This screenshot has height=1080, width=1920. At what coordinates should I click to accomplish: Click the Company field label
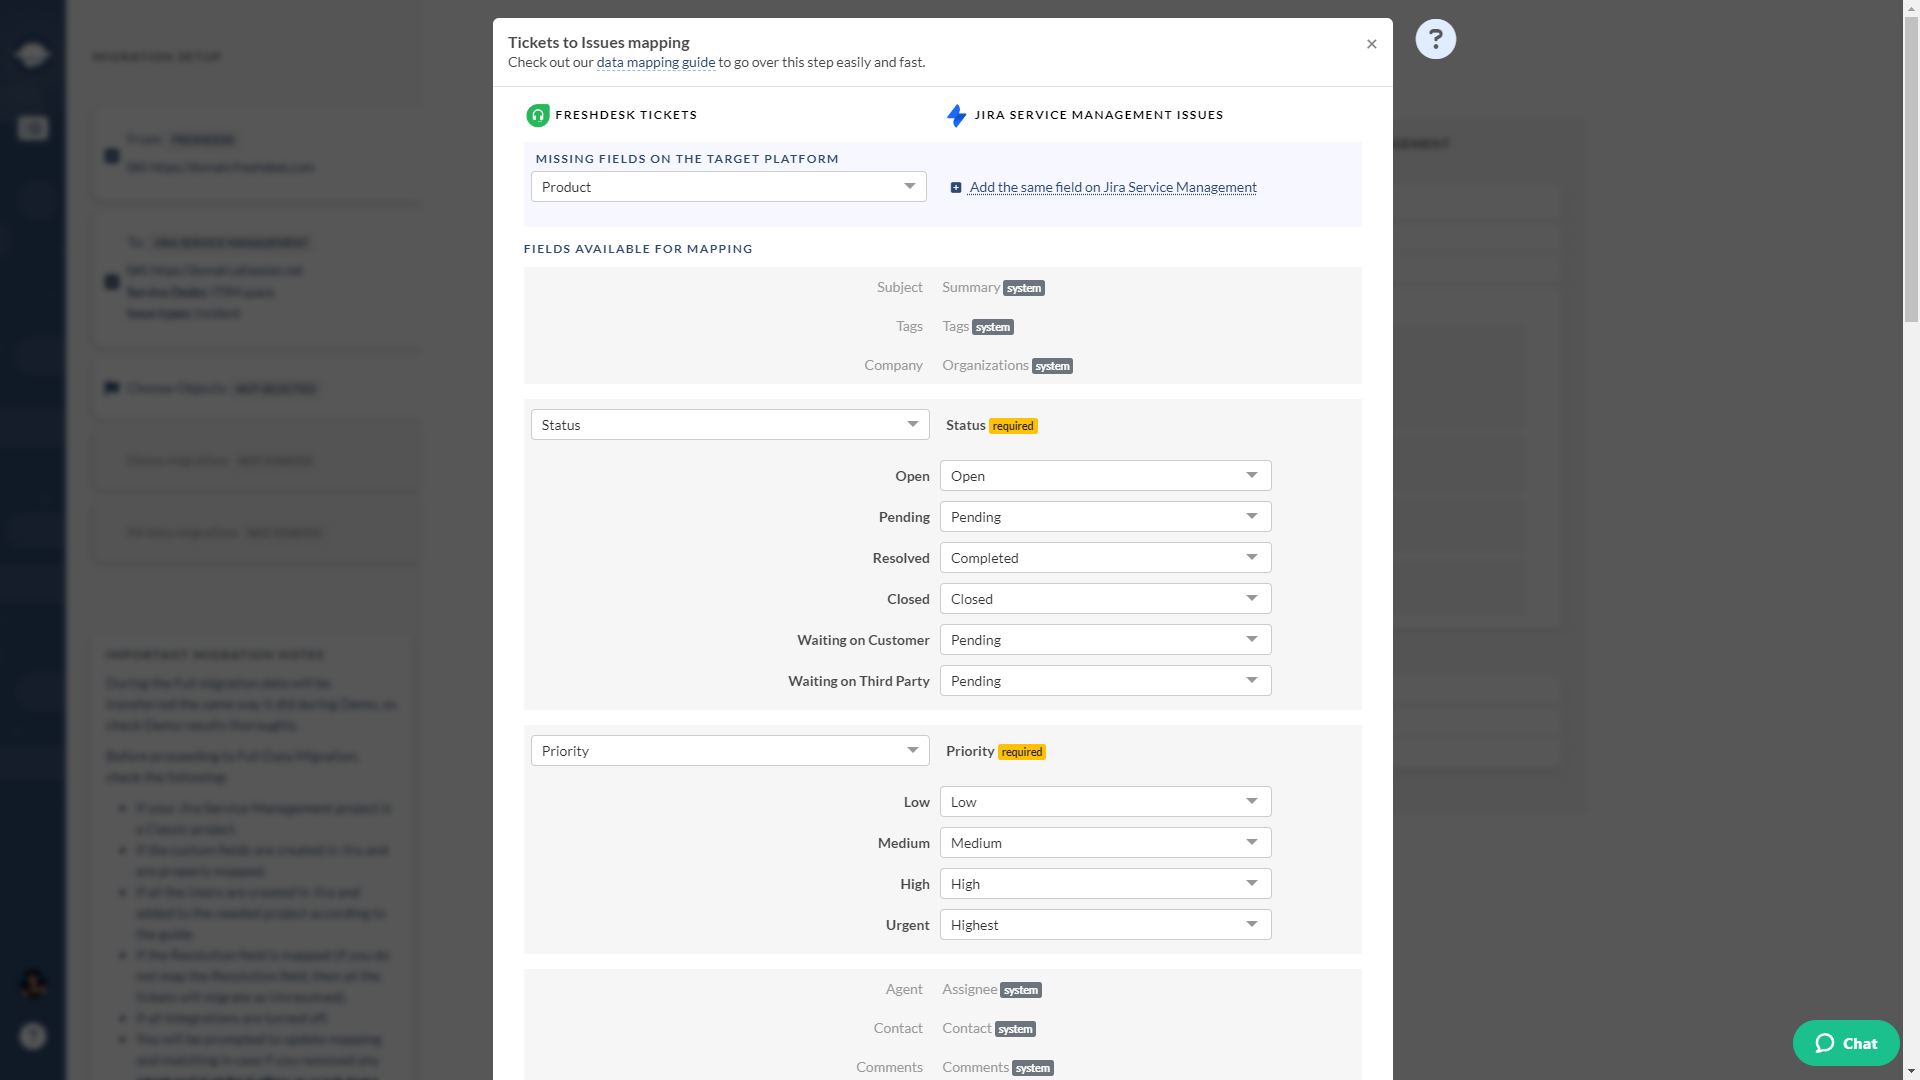pos(894,365)
